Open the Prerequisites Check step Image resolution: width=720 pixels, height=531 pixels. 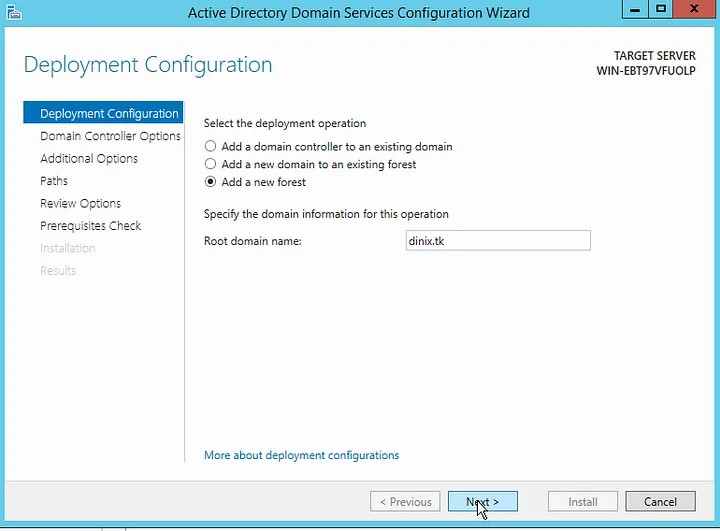coord(90,226)
